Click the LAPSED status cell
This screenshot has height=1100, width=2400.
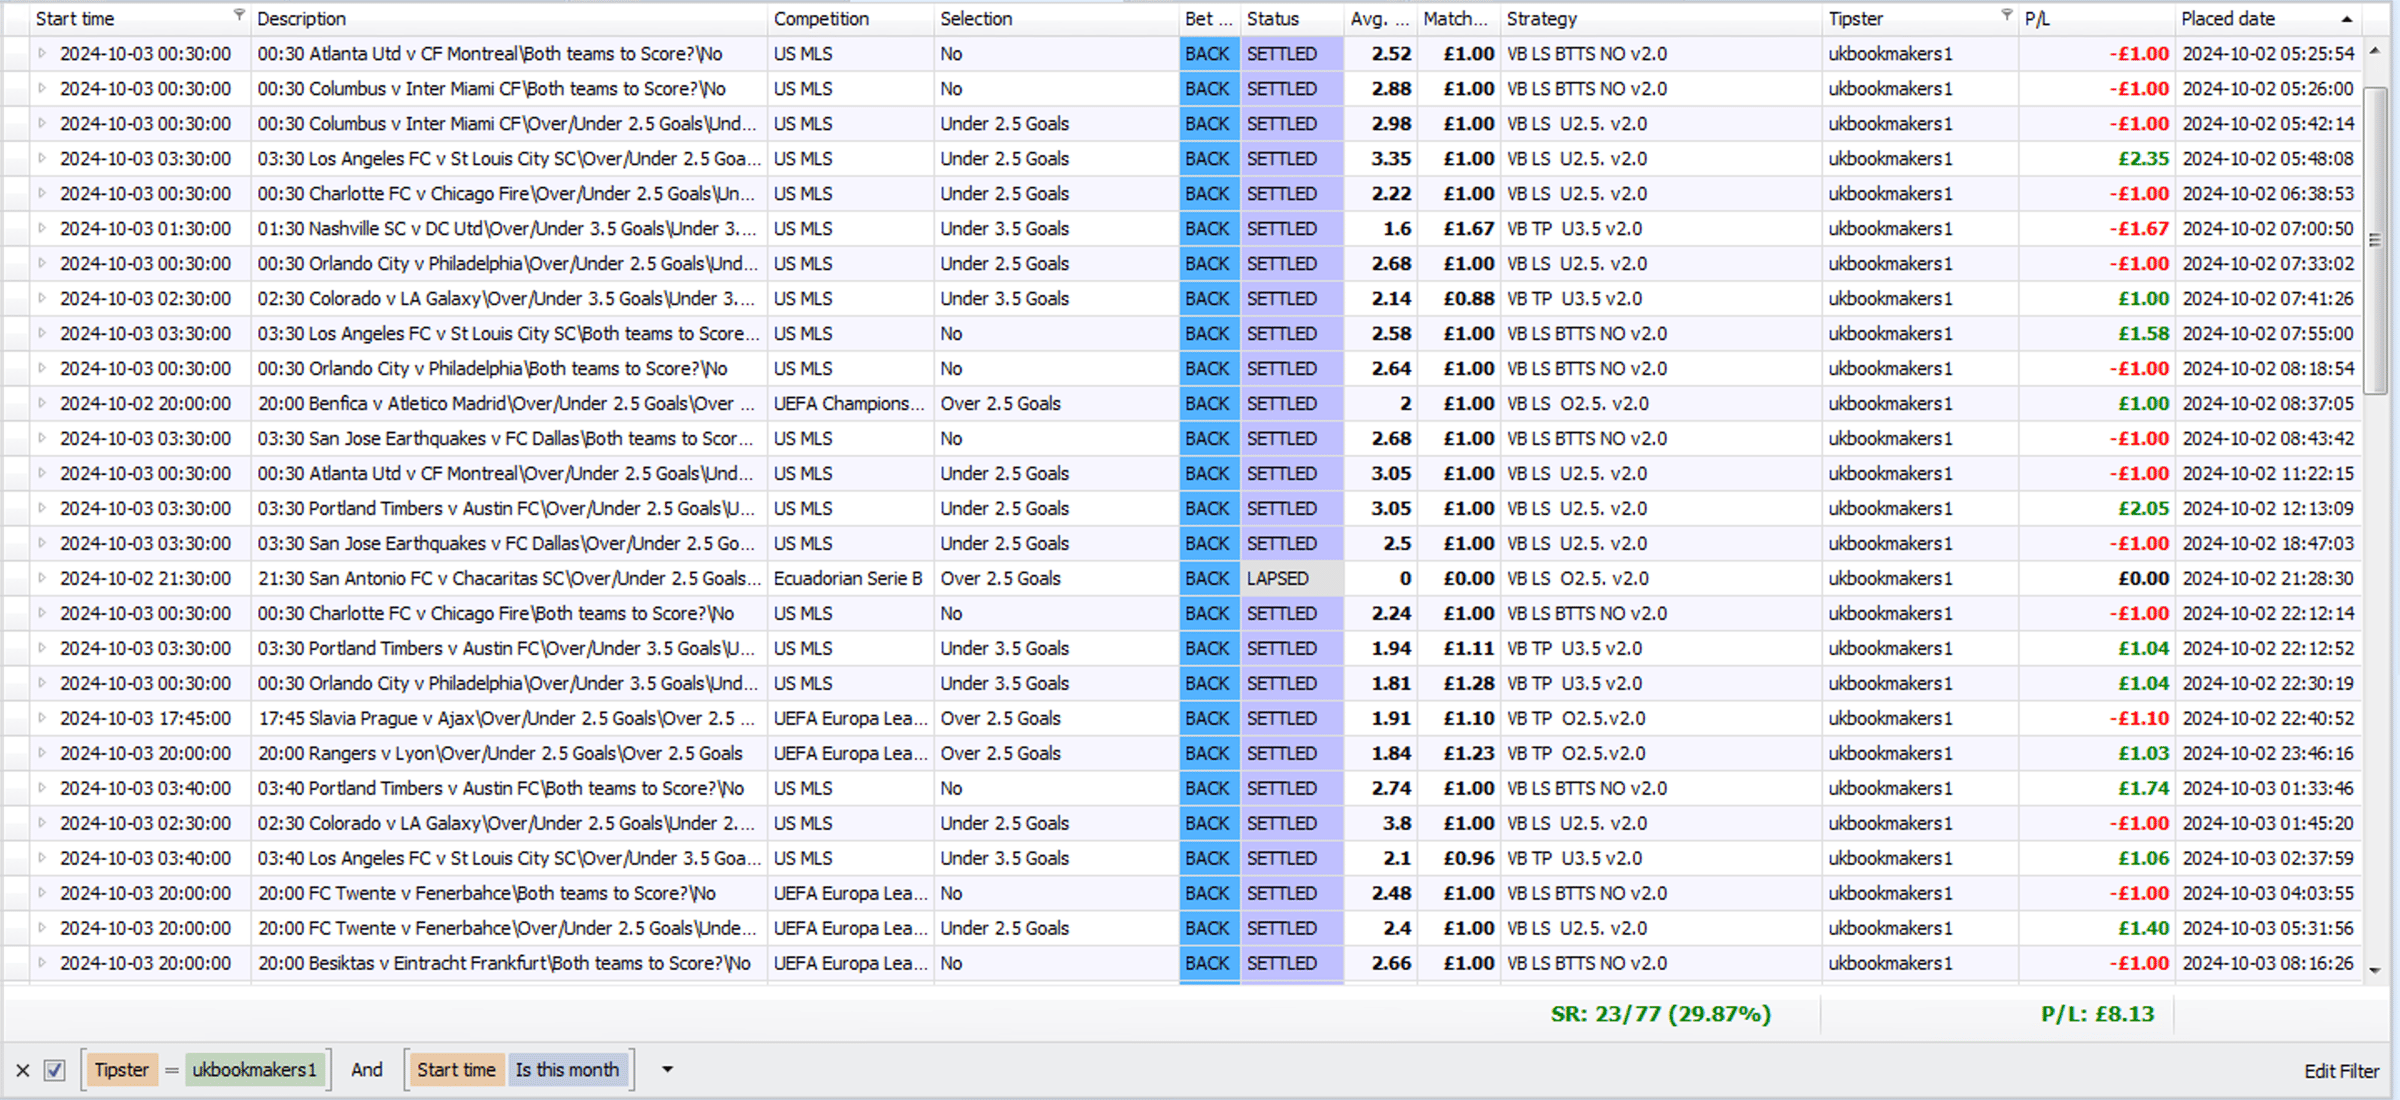(1292, 578)
